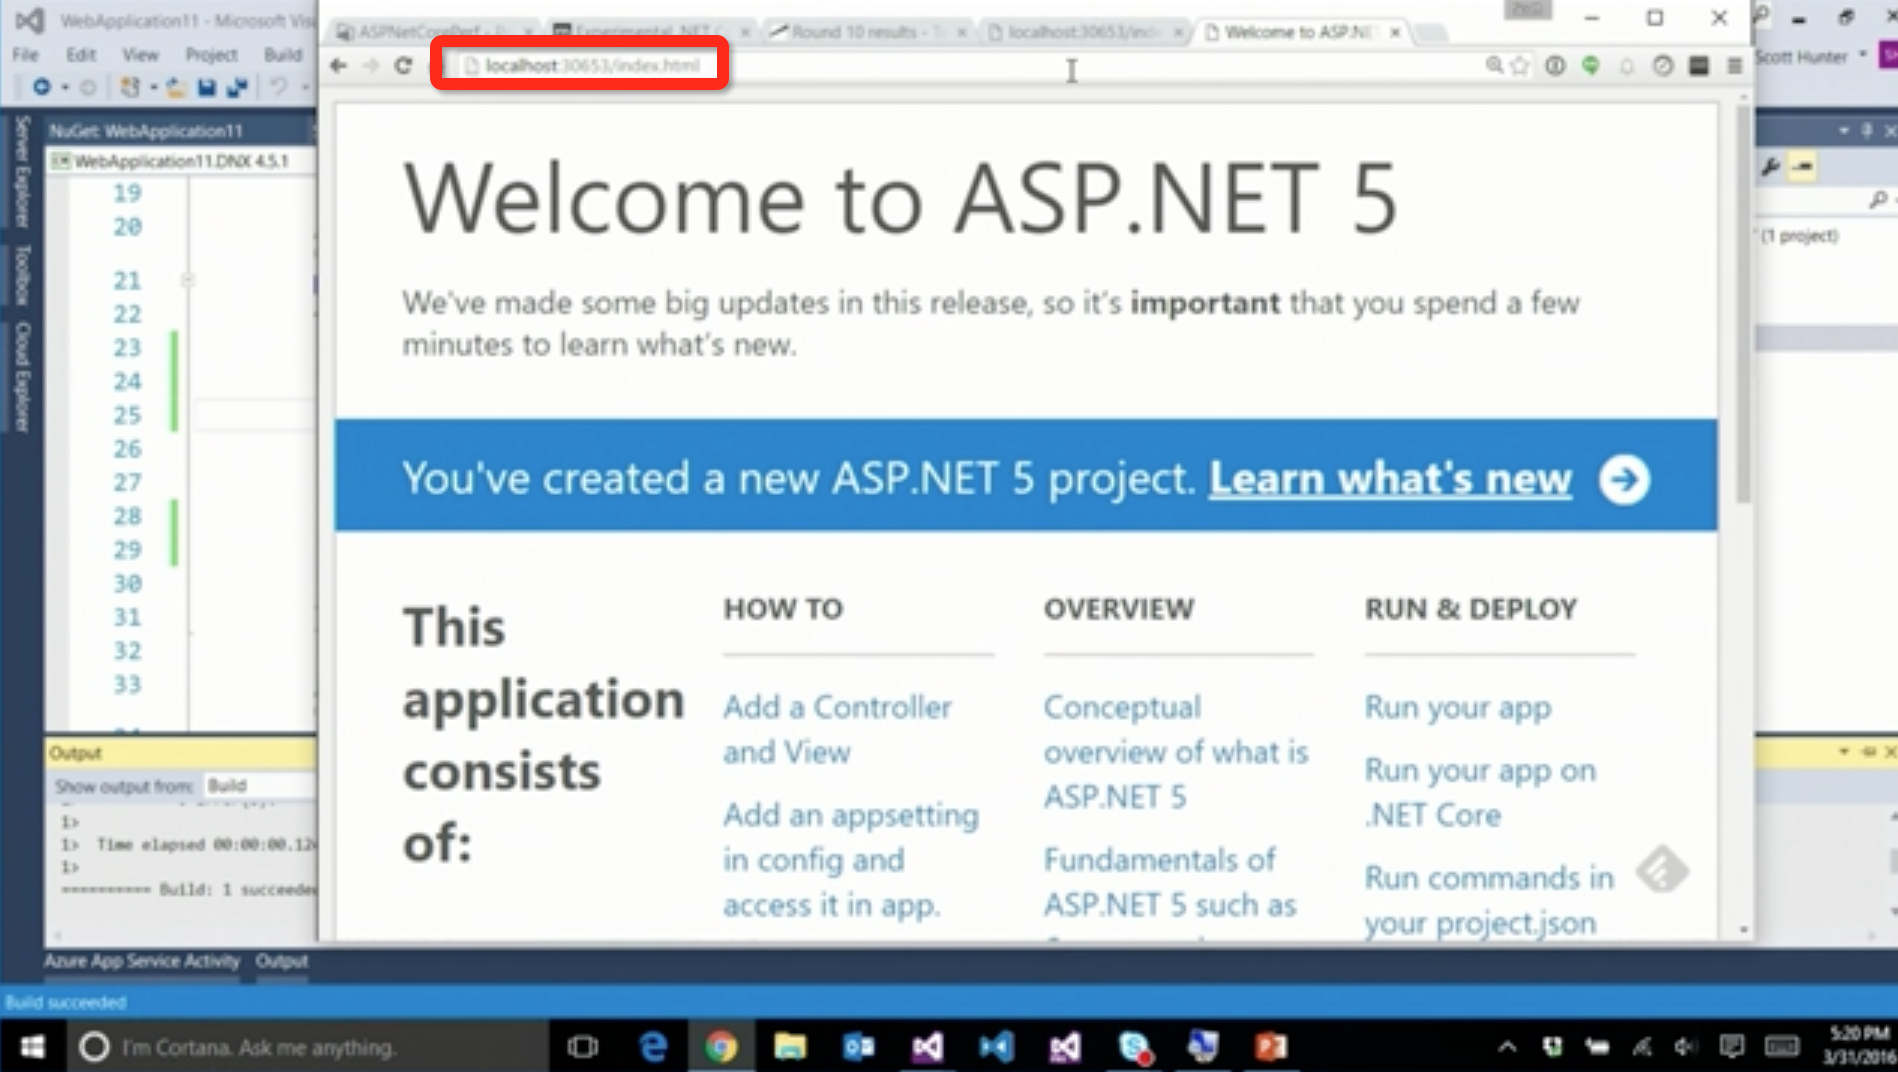Reload the browser page
This screenshot has width=1898, height=1072.
(403, 65)
